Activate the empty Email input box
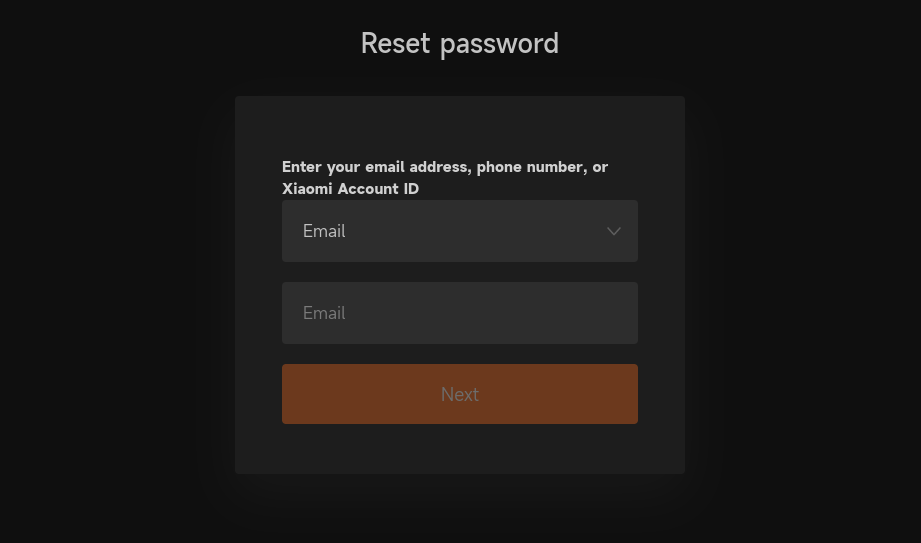This screenshot has width=921, height=543. (x=459, y=313)
